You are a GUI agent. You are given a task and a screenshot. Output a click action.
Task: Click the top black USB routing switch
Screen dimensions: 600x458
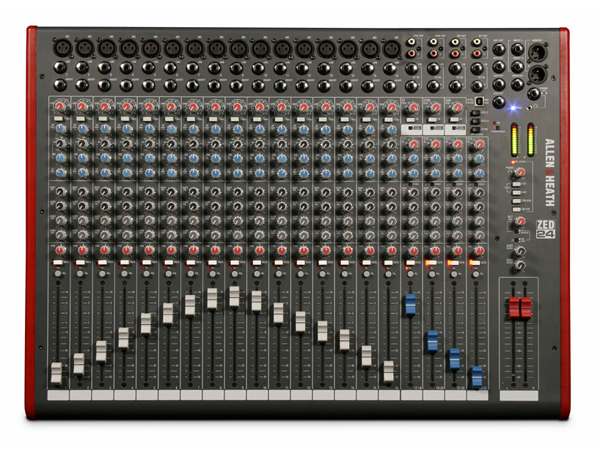pyautogui.click(x=474, y=114)
